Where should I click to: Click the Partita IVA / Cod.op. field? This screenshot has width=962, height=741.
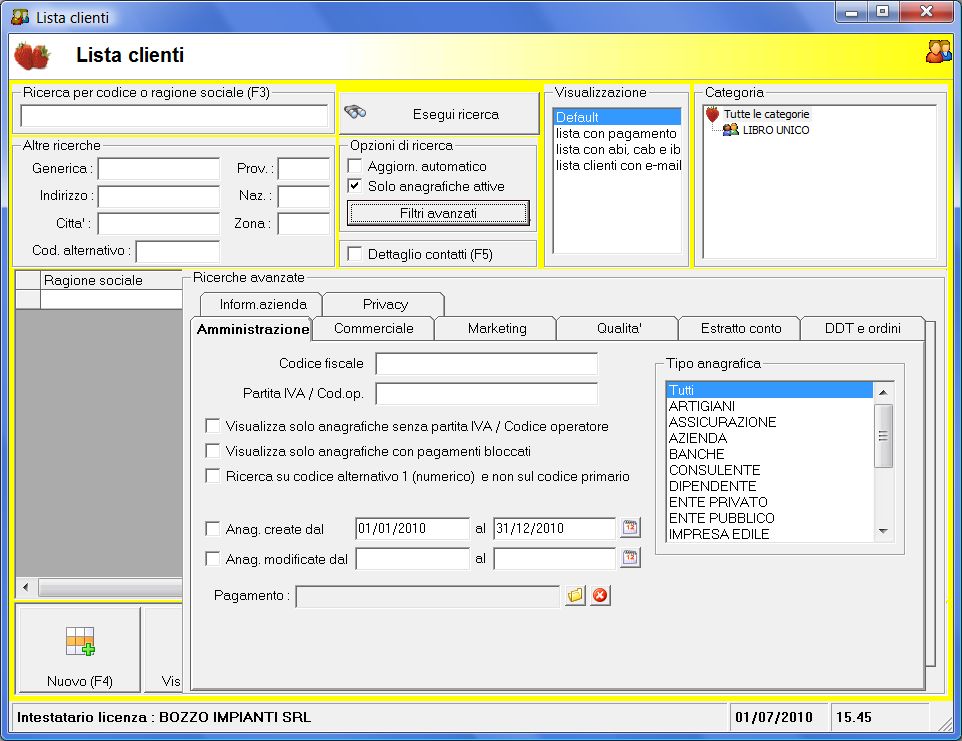point(487,393)
